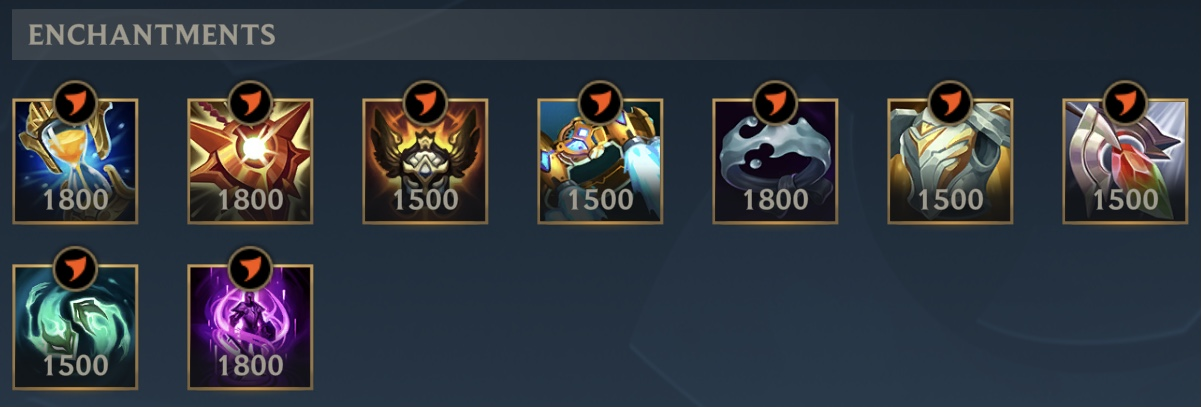Screen dimensions: 1201x407
Task: Select the teal swirling armor enchant
Action: 75,327
